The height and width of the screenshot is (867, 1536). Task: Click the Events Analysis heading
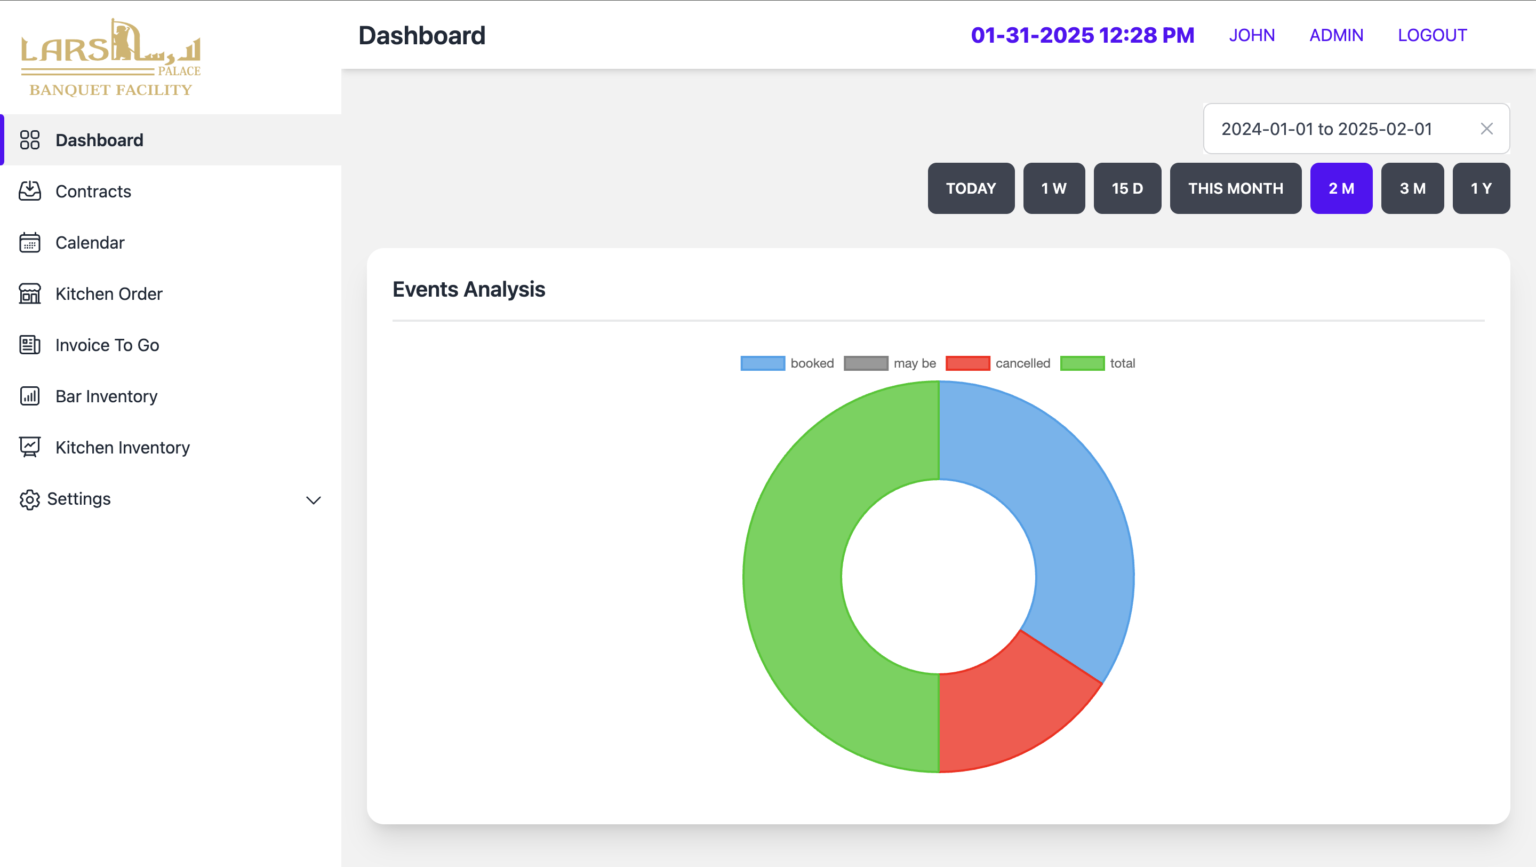(x=469, y=289)
